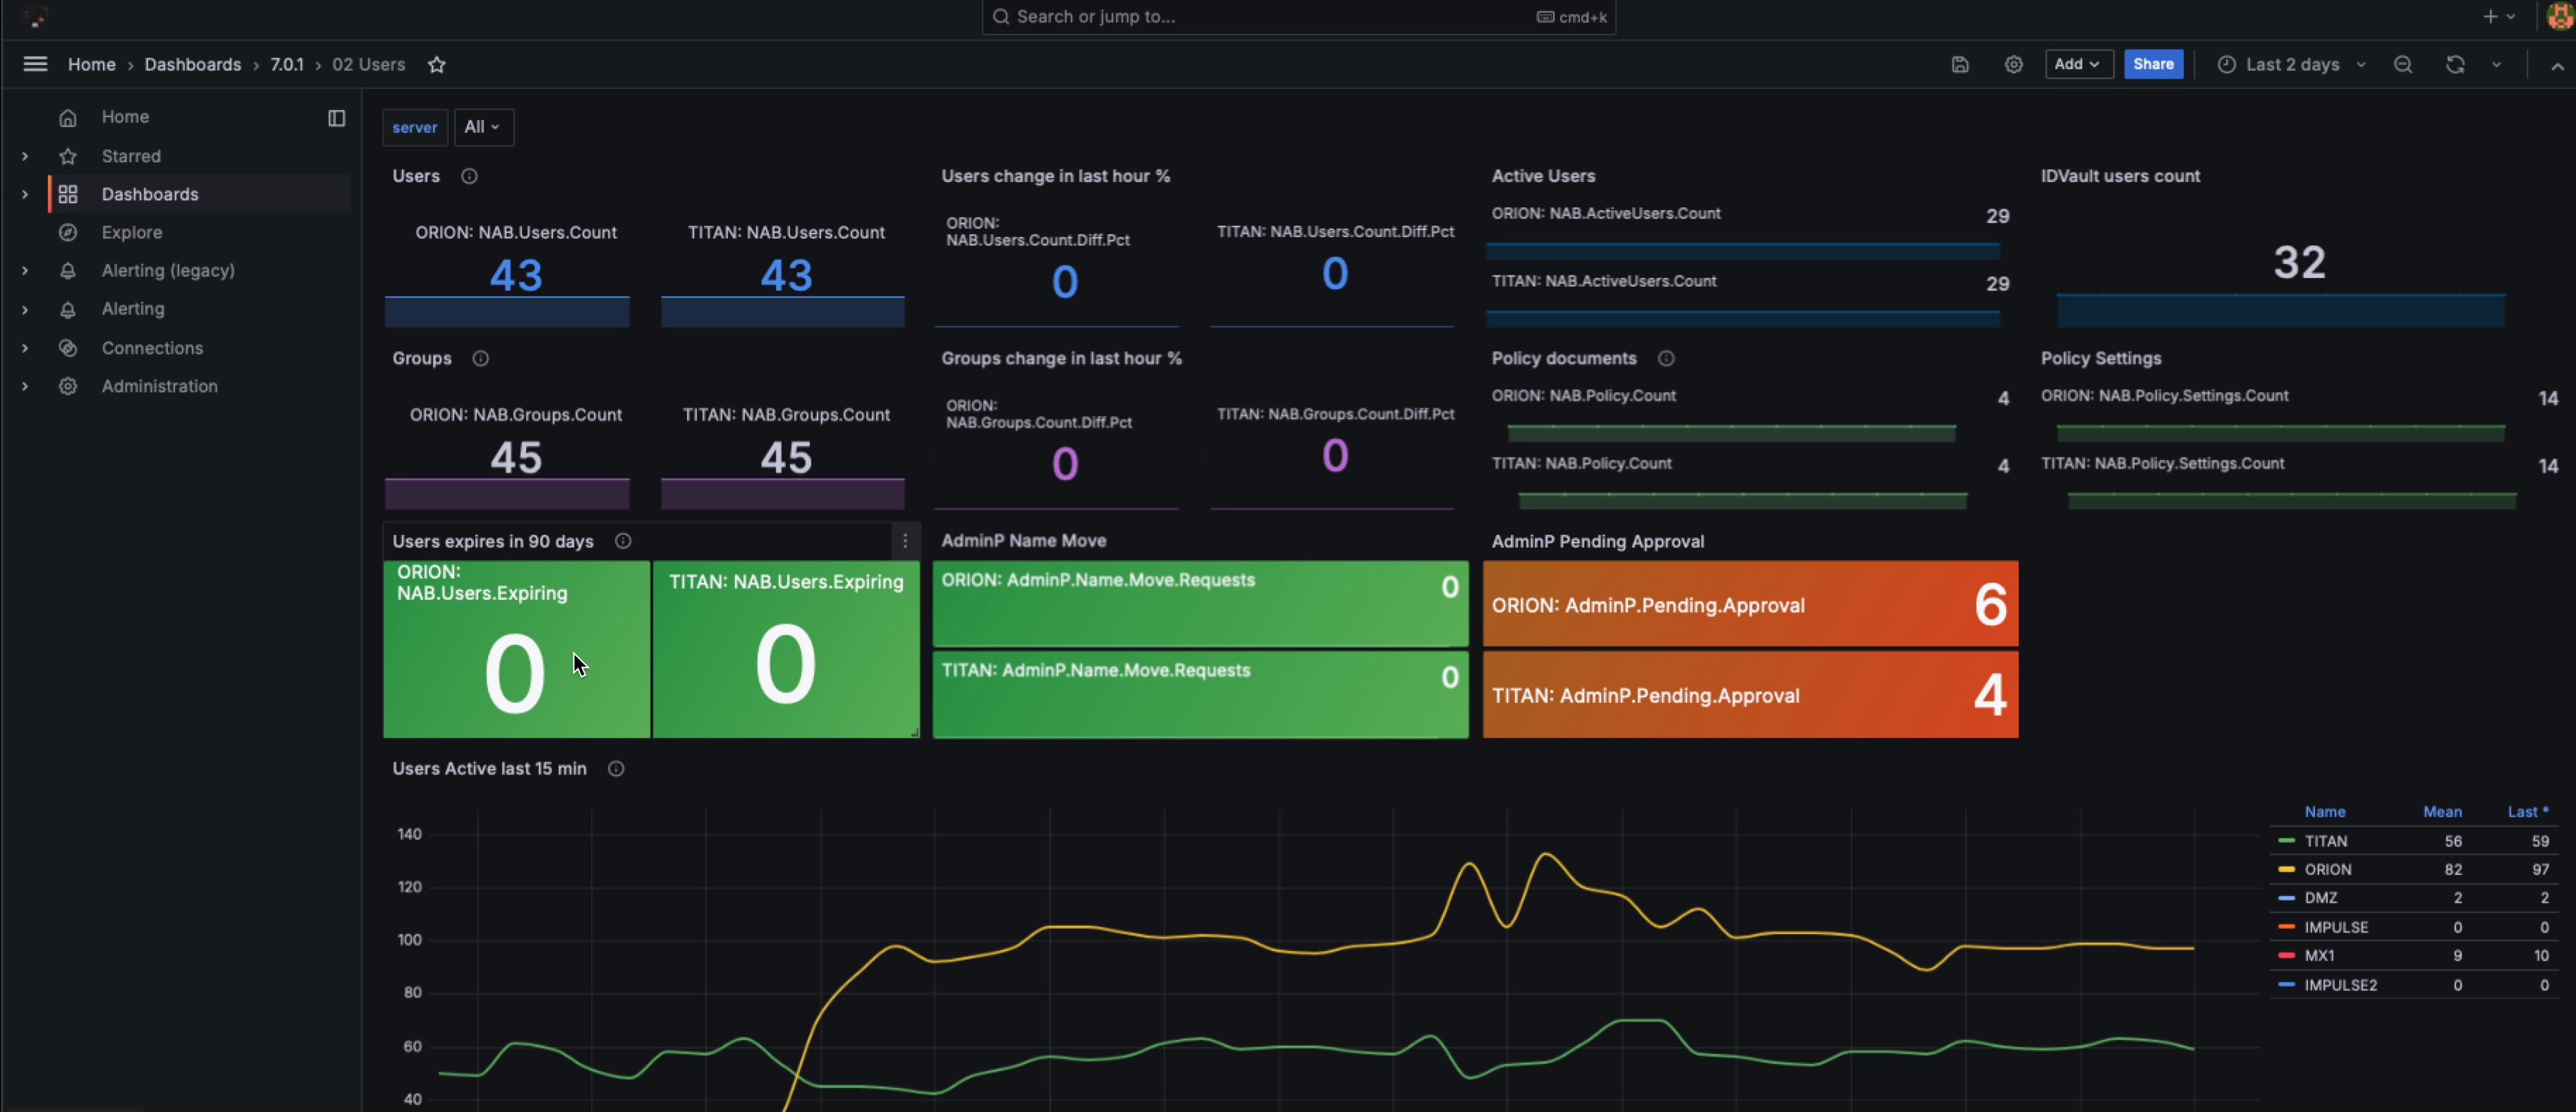Image resolution: width=2576 pixels, height=1112 pixels.
Task: Open the Add menu in the toolbar
Action: coord(2078,64)
